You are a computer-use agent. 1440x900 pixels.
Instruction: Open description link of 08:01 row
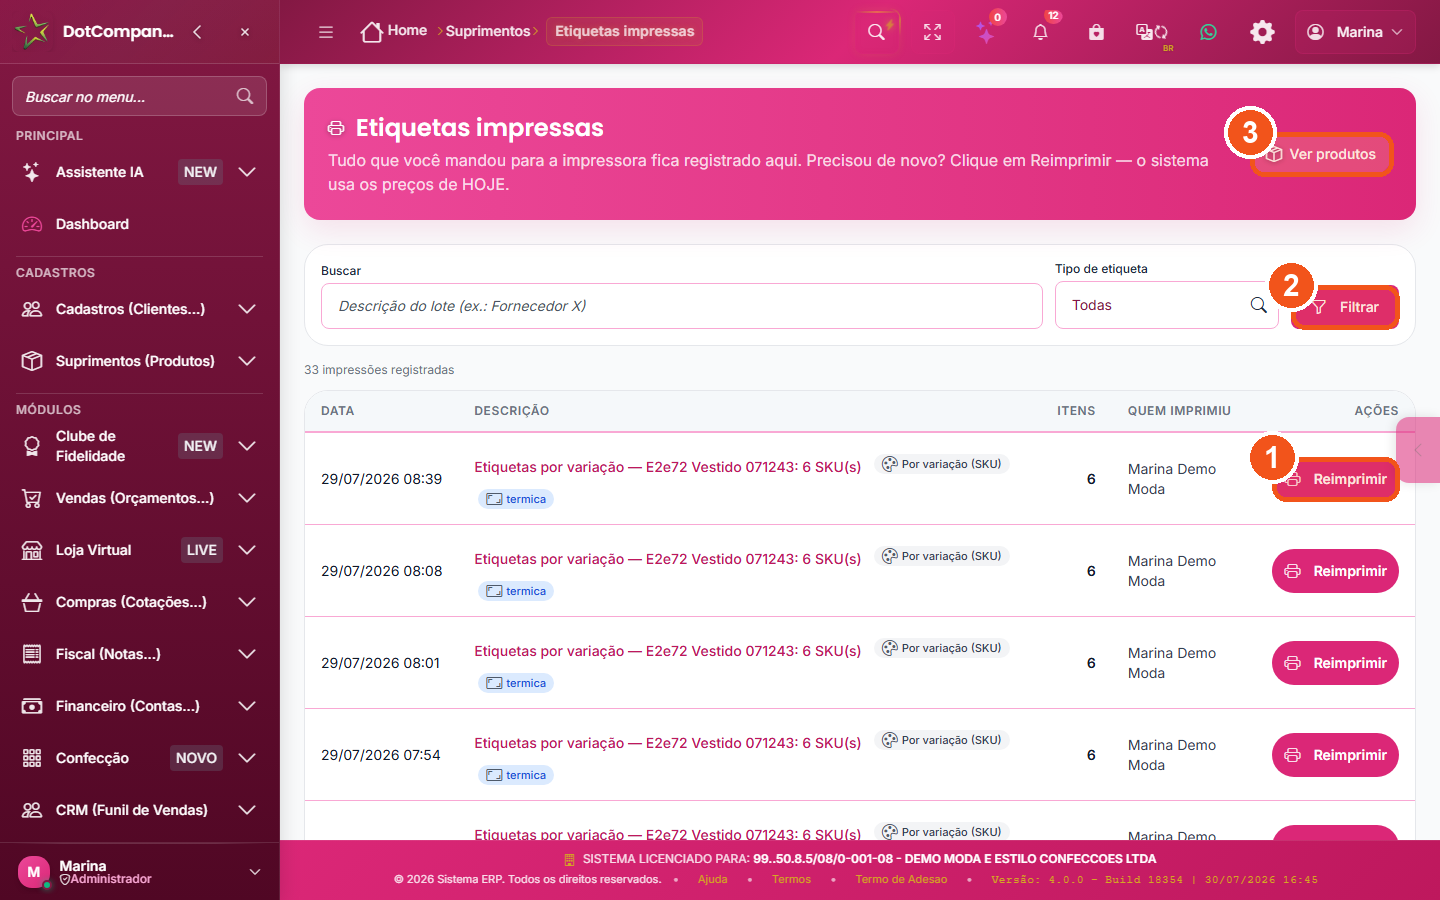667,651
